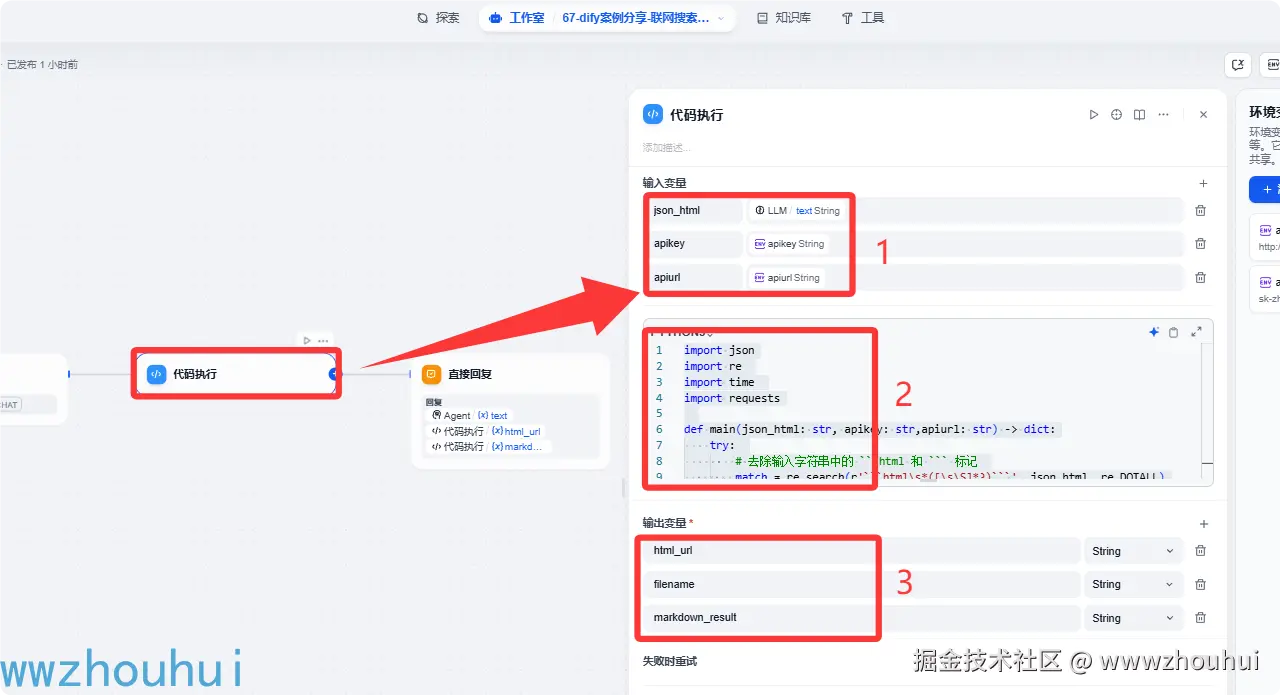The width and height of the screenshot is (1280, 695).
Task: Delete the markdown_result output variable
Action: pyautogui.click(x=1200, y=618)
